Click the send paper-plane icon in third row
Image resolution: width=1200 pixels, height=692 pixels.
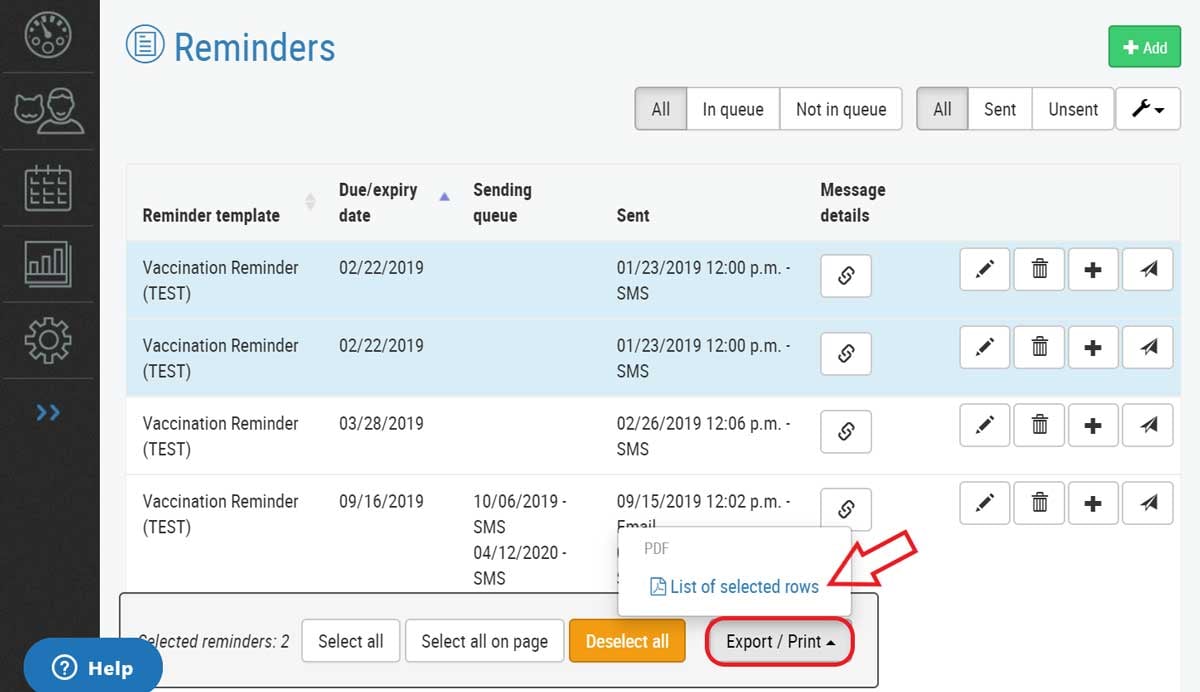click(1148, 425)
